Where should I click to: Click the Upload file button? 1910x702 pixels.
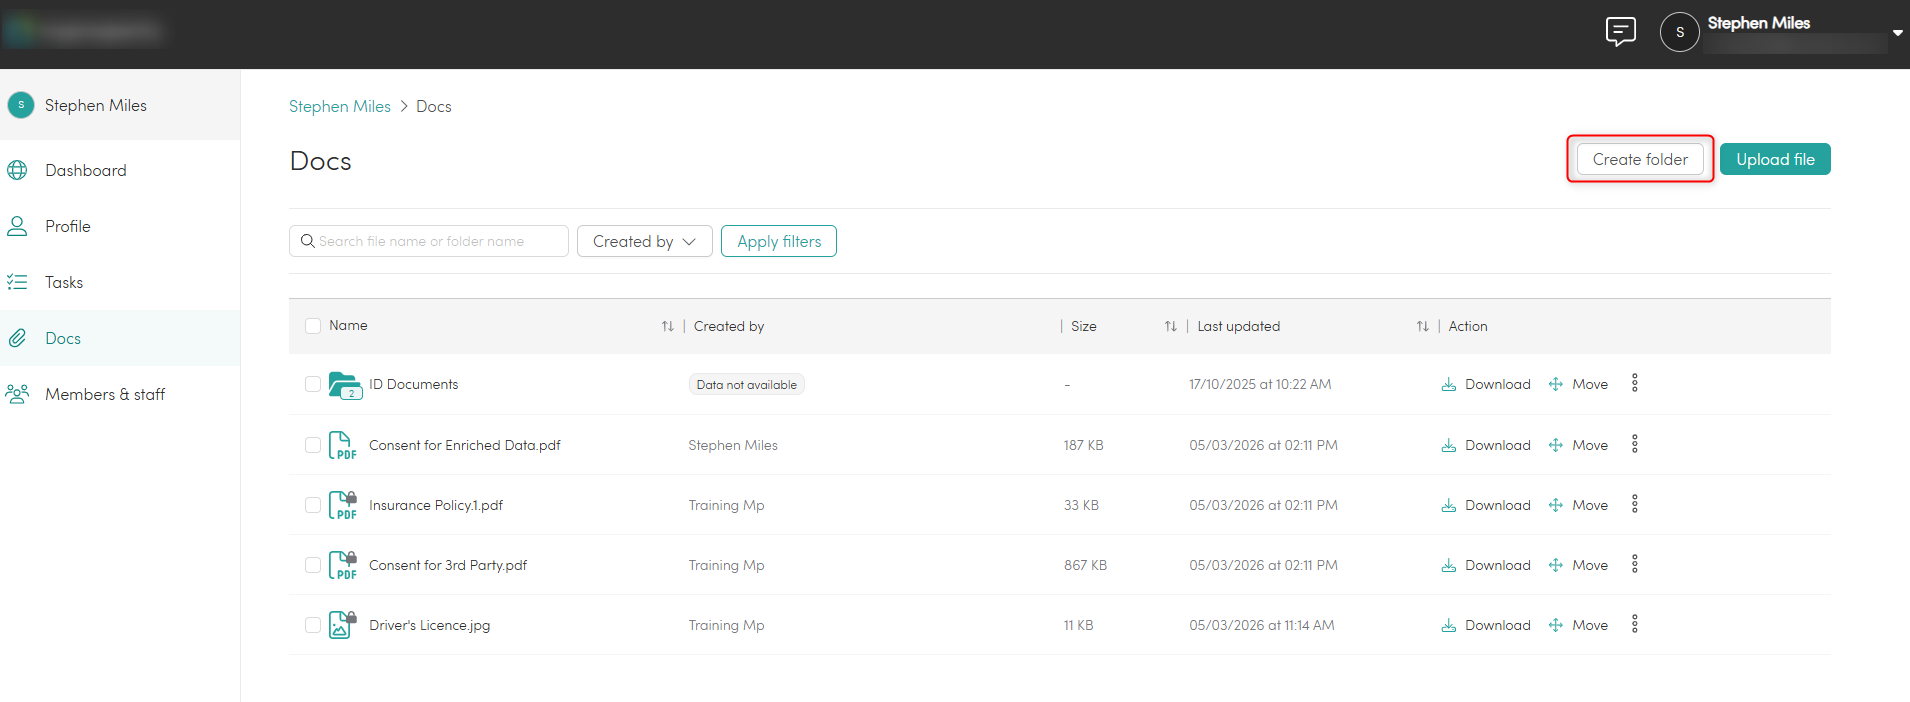pyautogui.click(x=1775, y=159)
